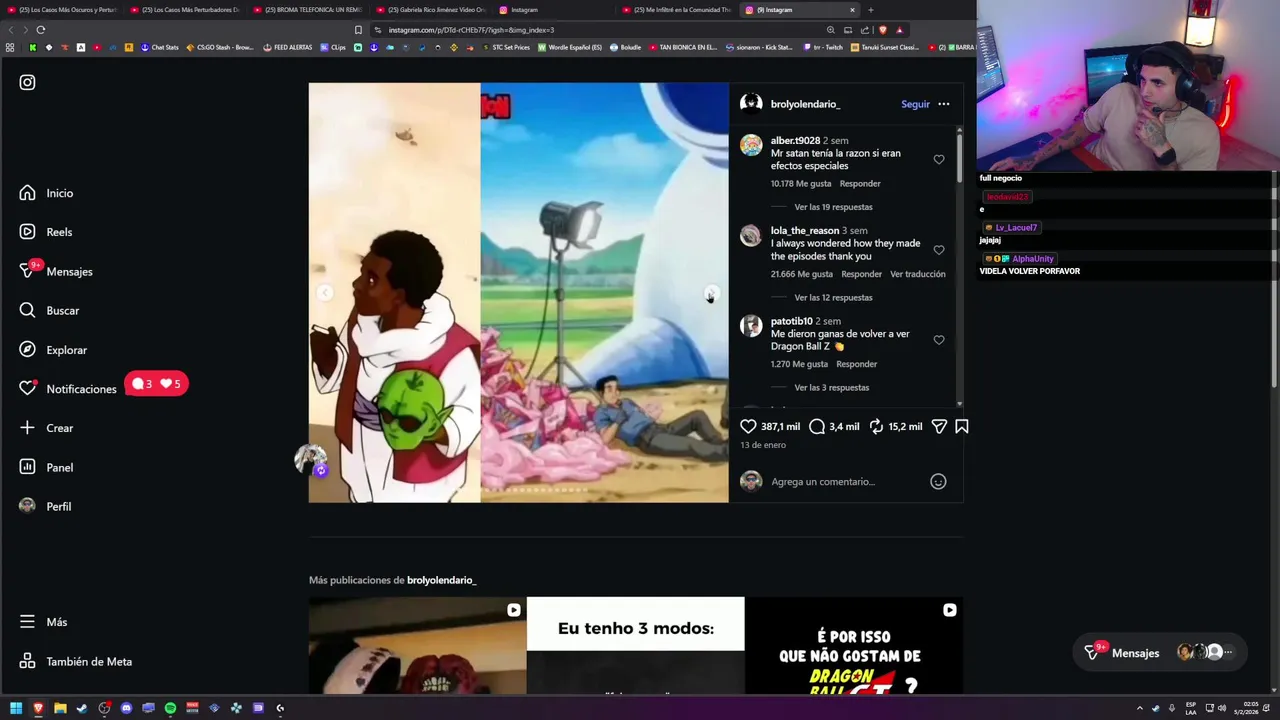The height and width of the screenshot is (720, 1280).
Task: Like lola_the_reason's comment
Action: click(x=938, y=250)
